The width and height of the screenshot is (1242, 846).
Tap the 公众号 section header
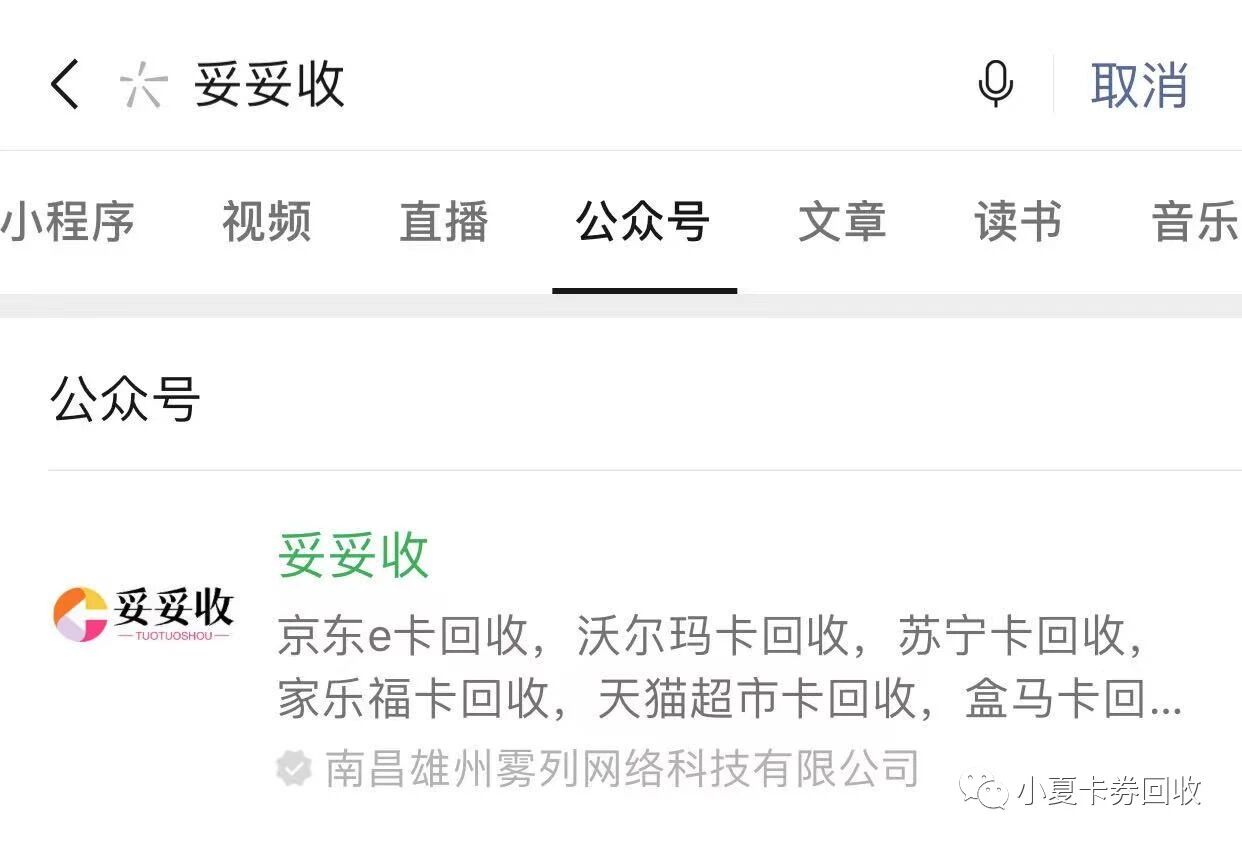click(124, 397)
